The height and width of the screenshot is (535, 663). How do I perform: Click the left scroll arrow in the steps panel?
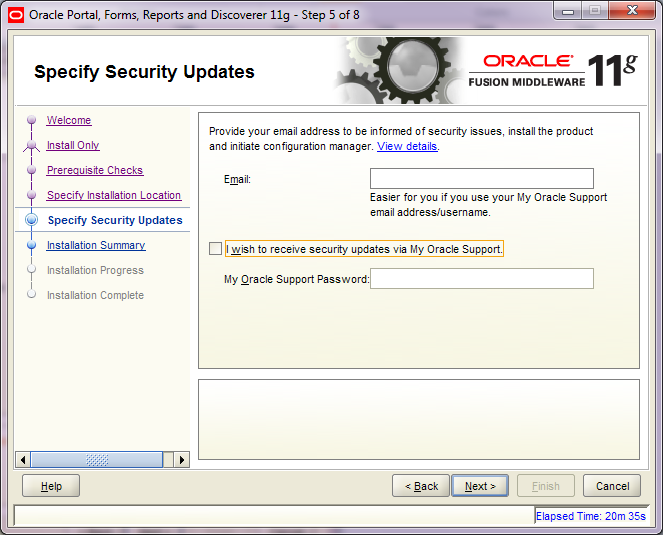(23, 460)
